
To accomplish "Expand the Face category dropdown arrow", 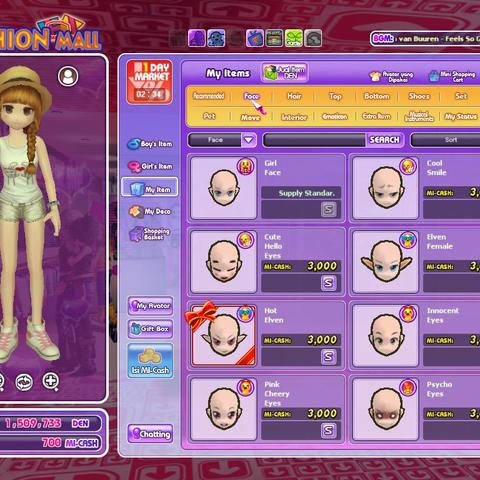I will point(248,140).
